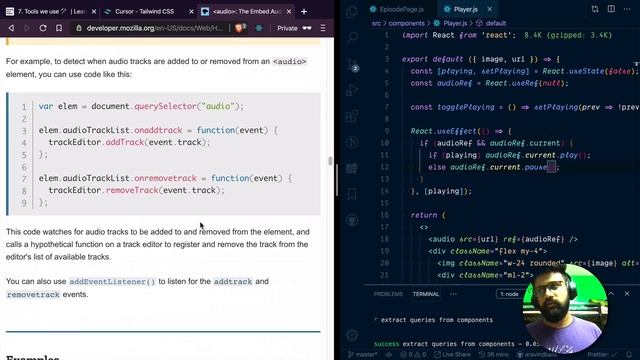Click the 'default' breadcrumb symbol
Image resolution: width=640 pixels, height=360 pixels.
(x=496, y=23)
